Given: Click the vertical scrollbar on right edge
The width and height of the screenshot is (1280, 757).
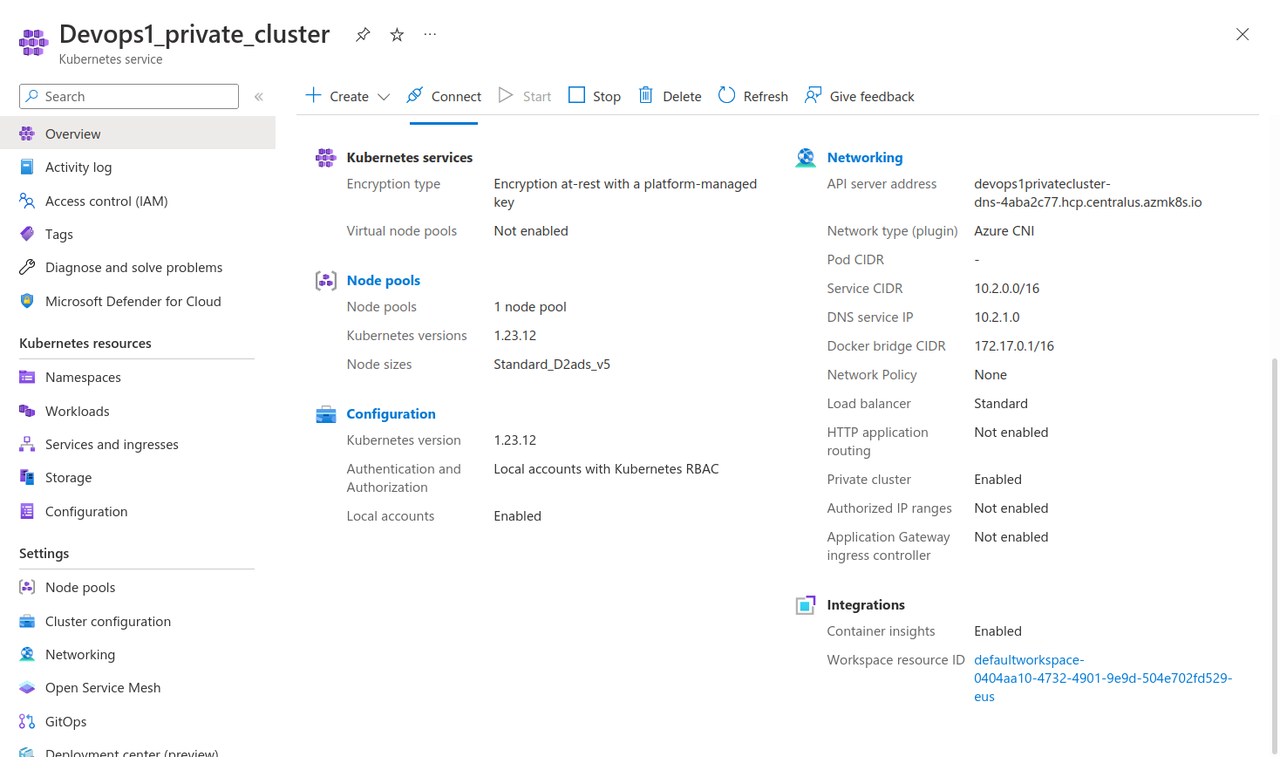Looking at the screenshot, I should click(1274, 555).
